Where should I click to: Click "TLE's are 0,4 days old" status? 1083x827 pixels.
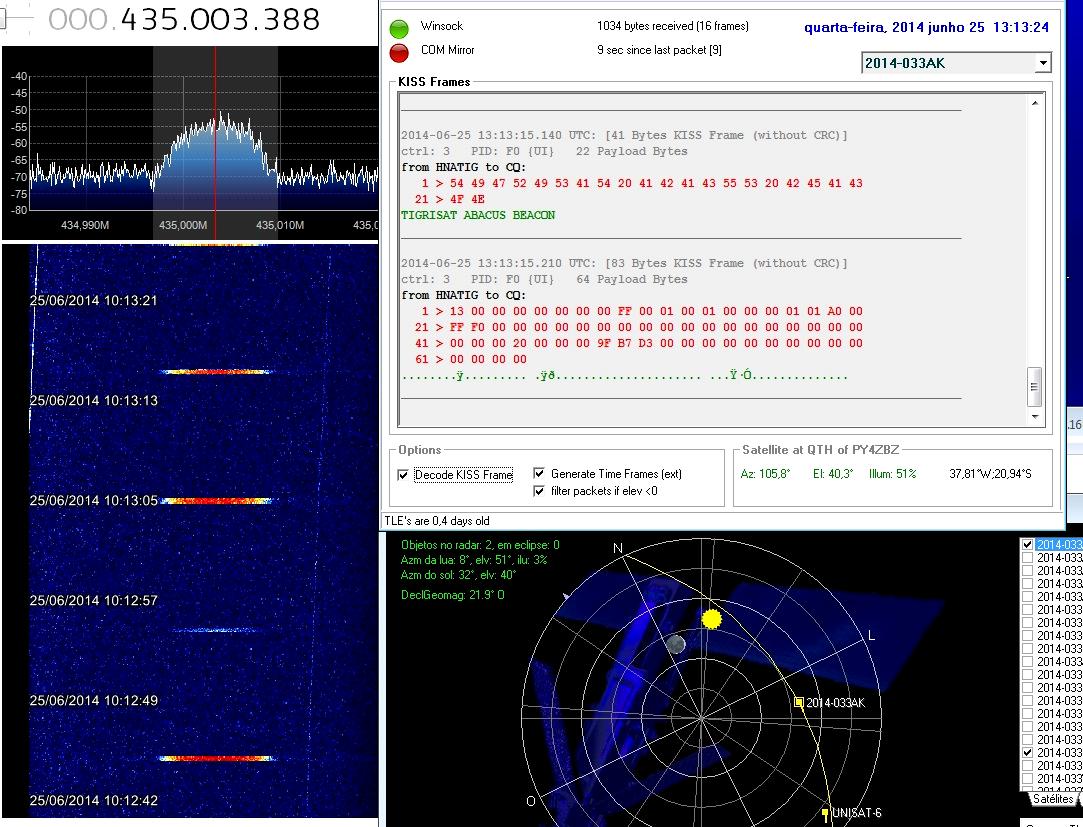(x=437, y=521)
